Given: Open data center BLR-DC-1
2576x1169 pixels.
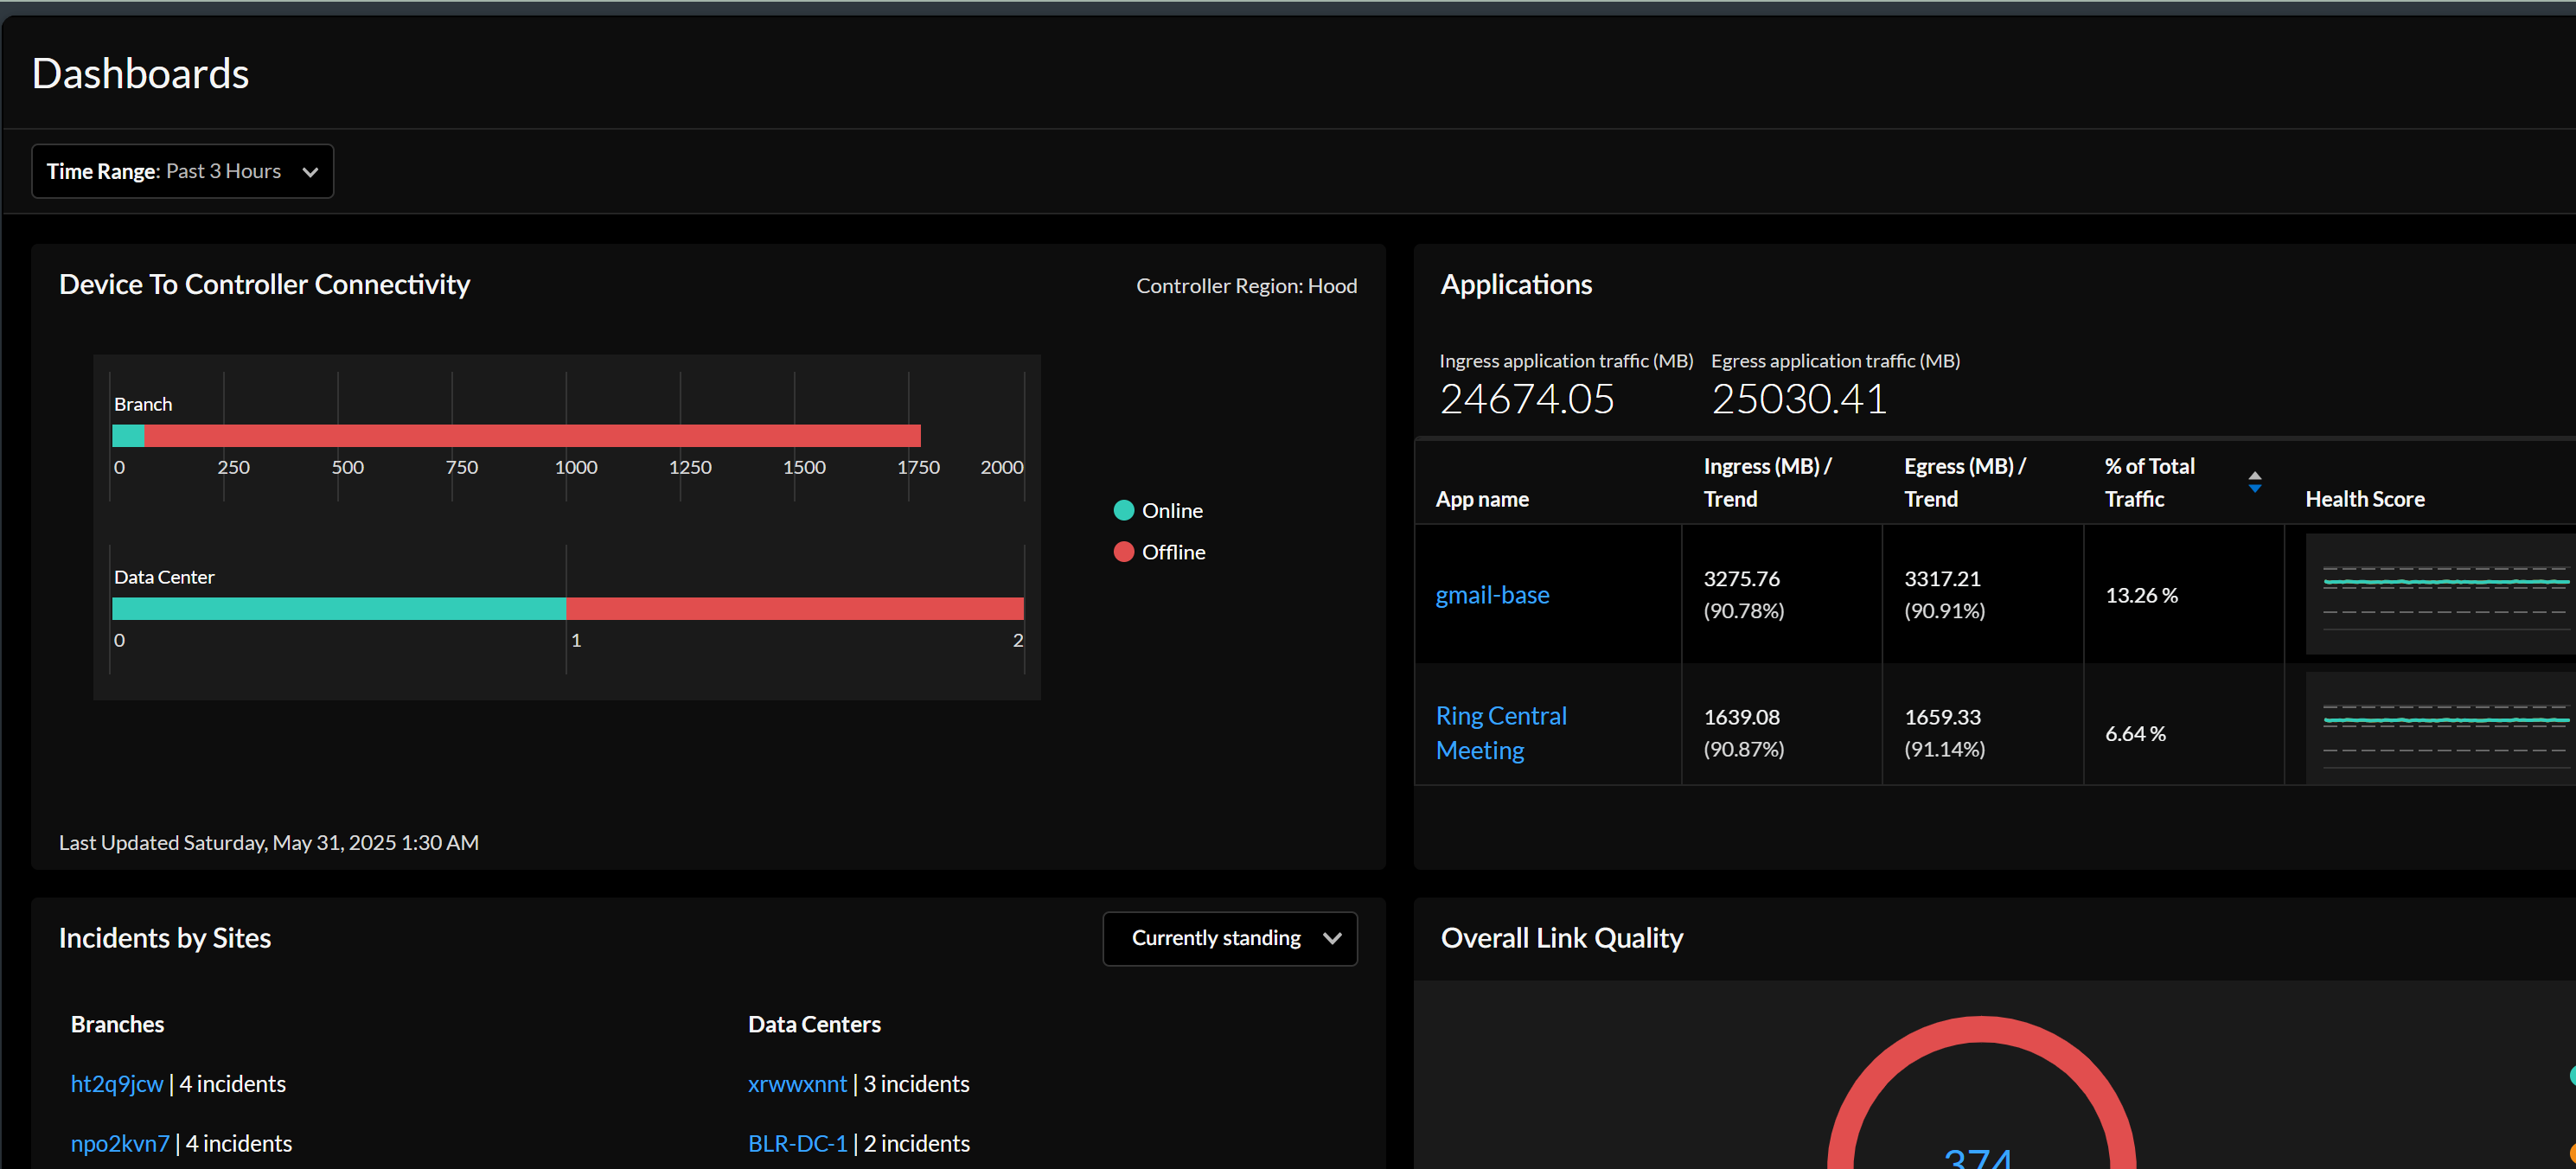Looking at the screenshot, I should [x=797, y=1143].
